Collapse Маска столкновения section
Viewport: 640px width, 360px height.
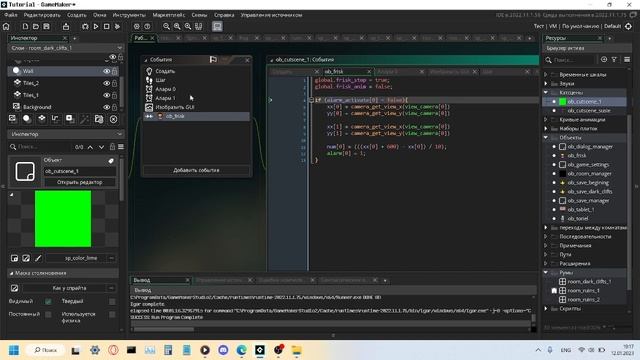tap(11, 273)
